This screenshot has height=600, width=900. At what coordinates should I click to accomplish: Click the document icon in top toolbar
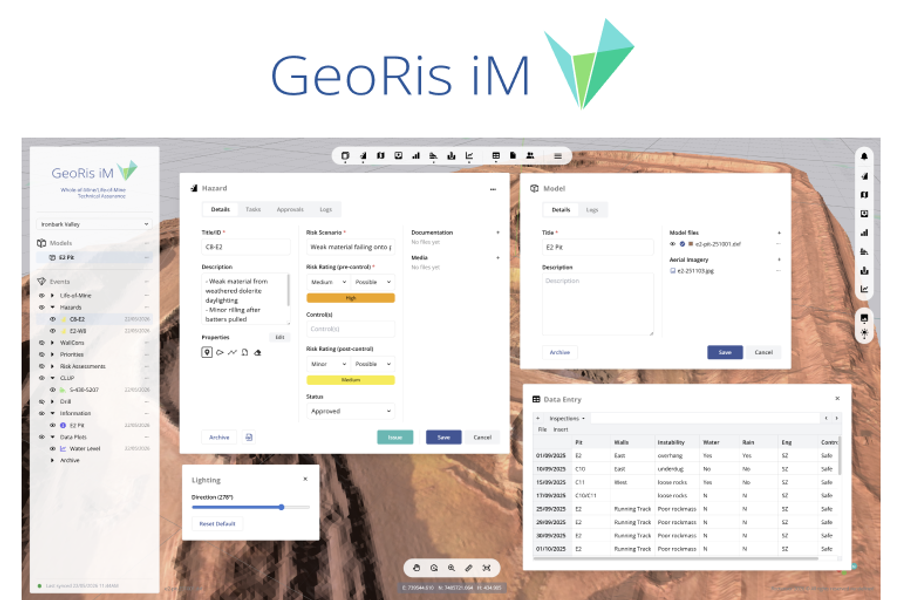513,156
